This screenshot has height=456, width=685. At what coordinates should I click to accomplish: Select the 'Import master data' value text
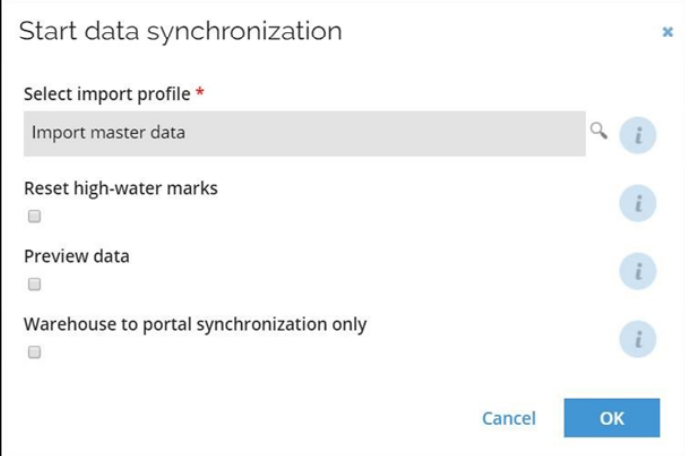108,132
